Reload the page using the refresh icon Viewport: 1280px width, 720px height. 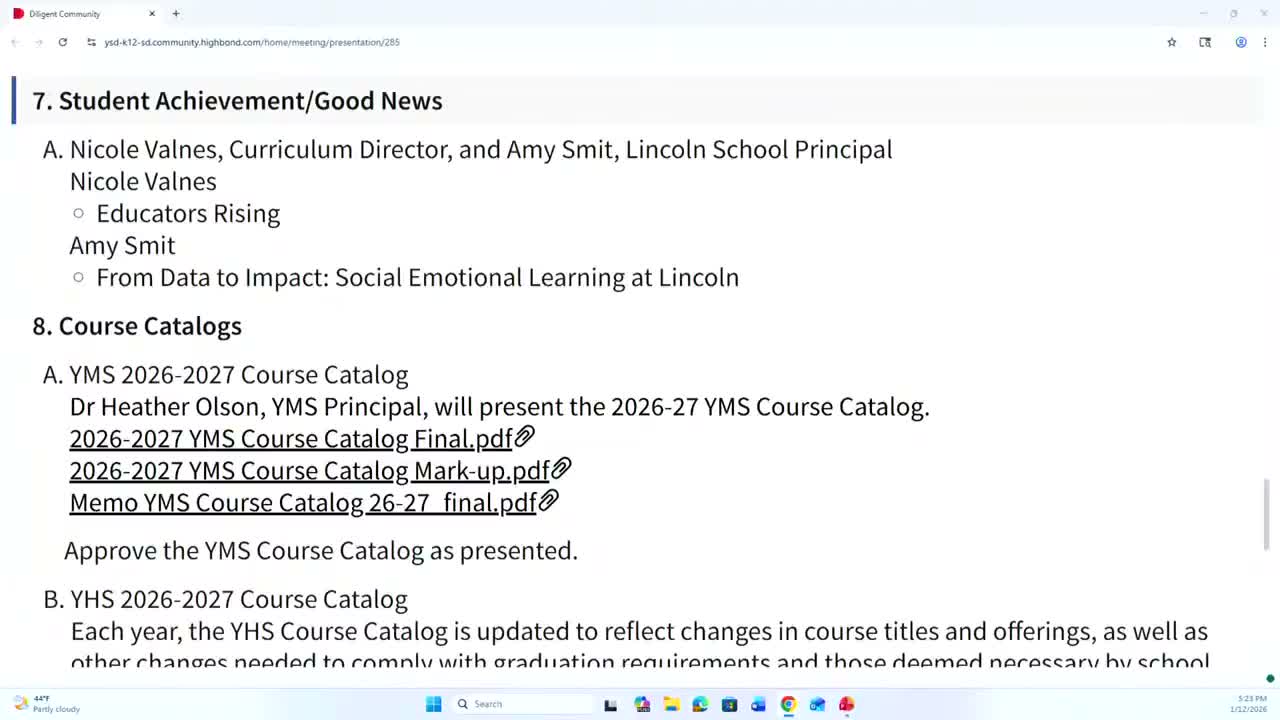coord(62,42)
